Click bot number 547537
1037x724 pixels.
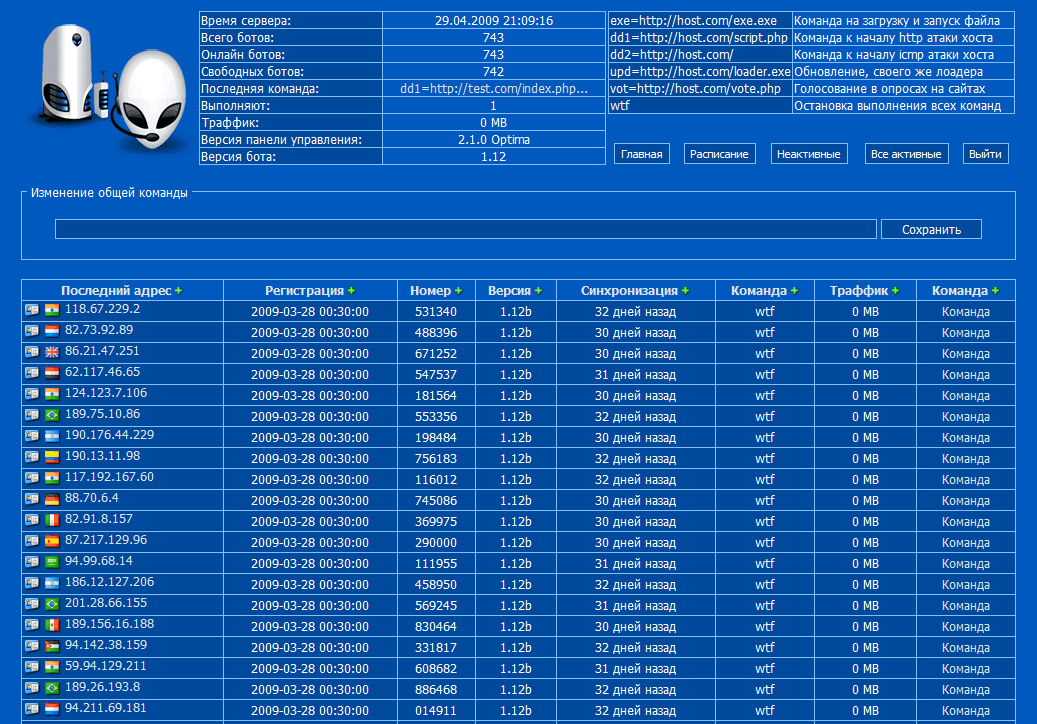pyautogui.click(x=436, y=375)
